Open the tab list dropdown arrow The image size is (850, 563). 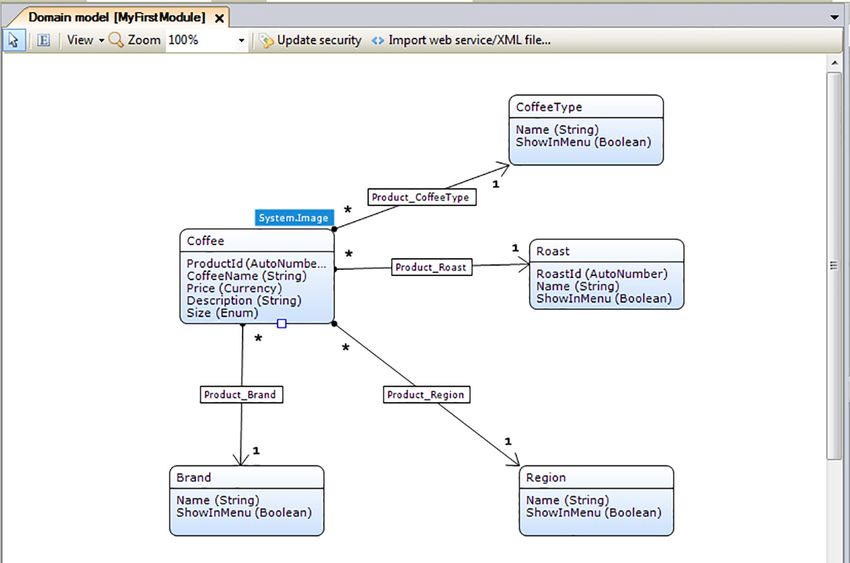[x=835, y=18]
